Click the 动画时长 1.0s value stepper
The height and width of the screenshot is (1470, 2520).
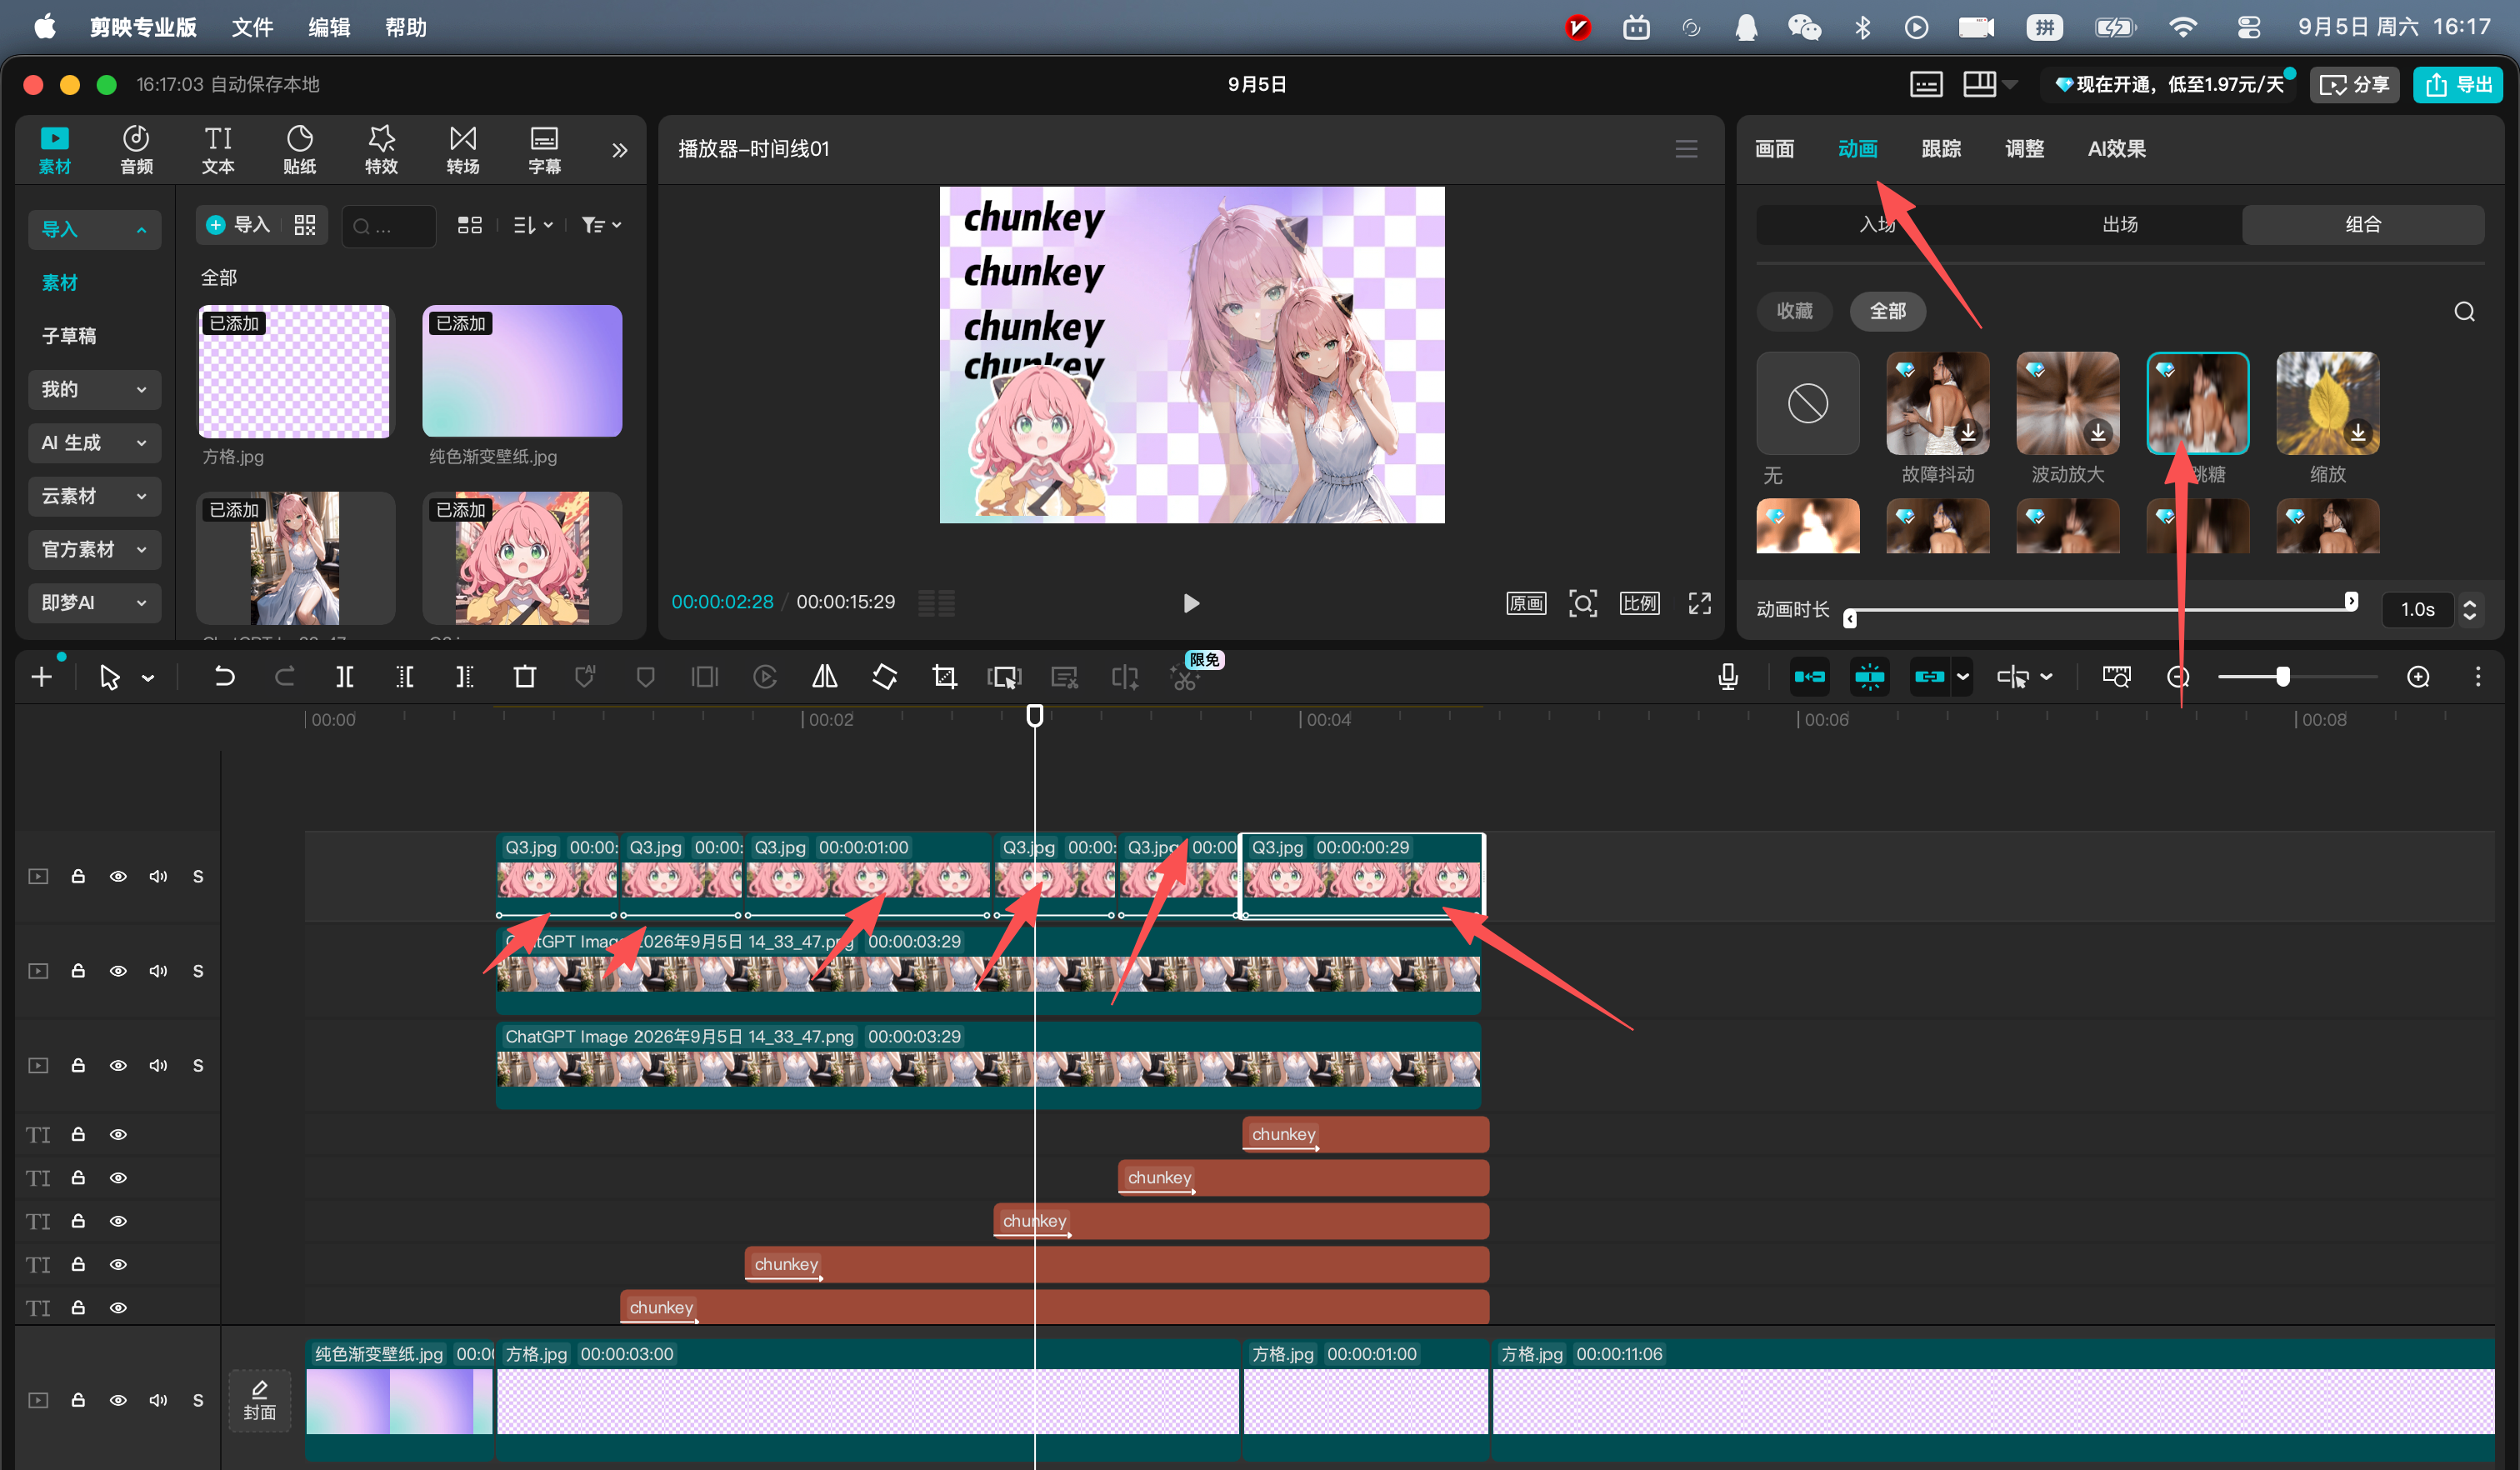click(x=2470, y=609)
